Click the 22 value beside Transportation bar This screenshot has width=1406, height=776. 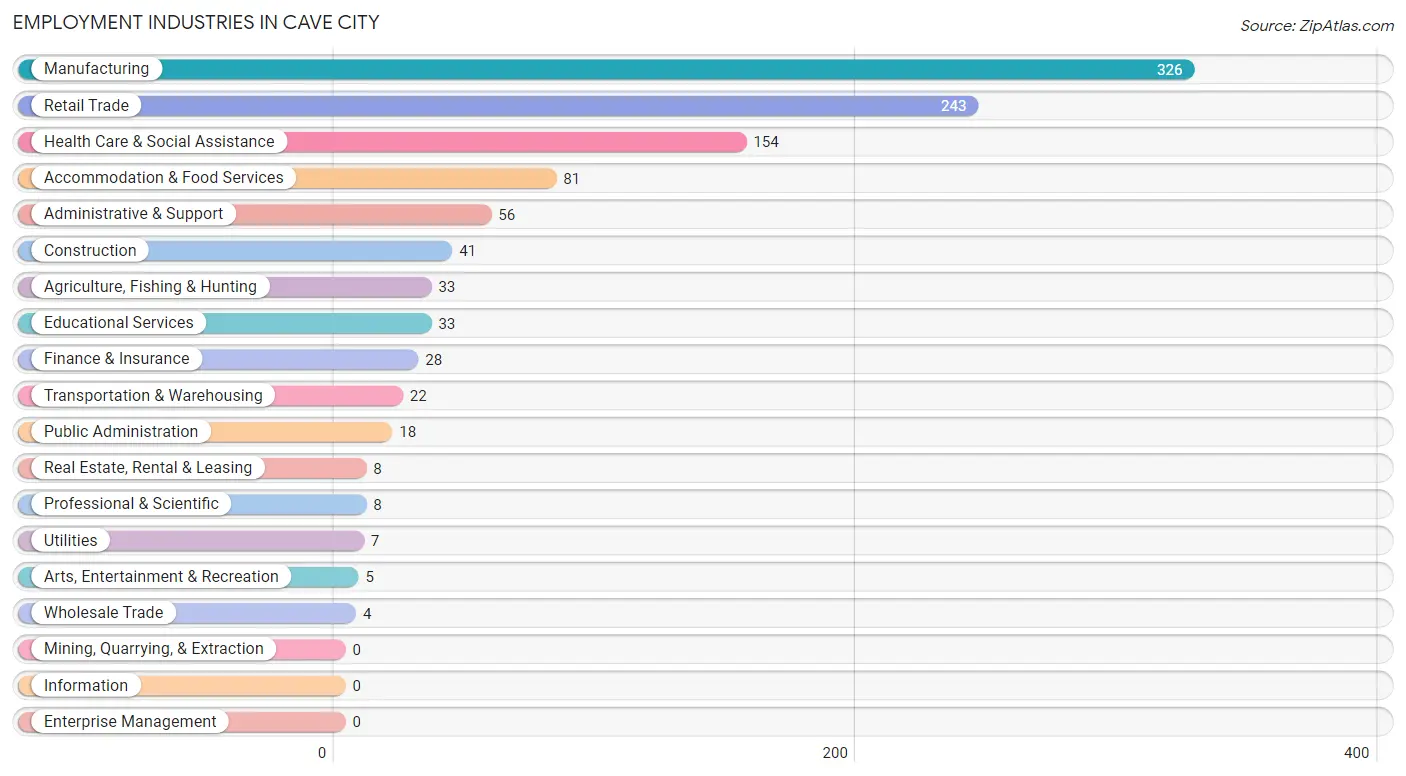418,396
